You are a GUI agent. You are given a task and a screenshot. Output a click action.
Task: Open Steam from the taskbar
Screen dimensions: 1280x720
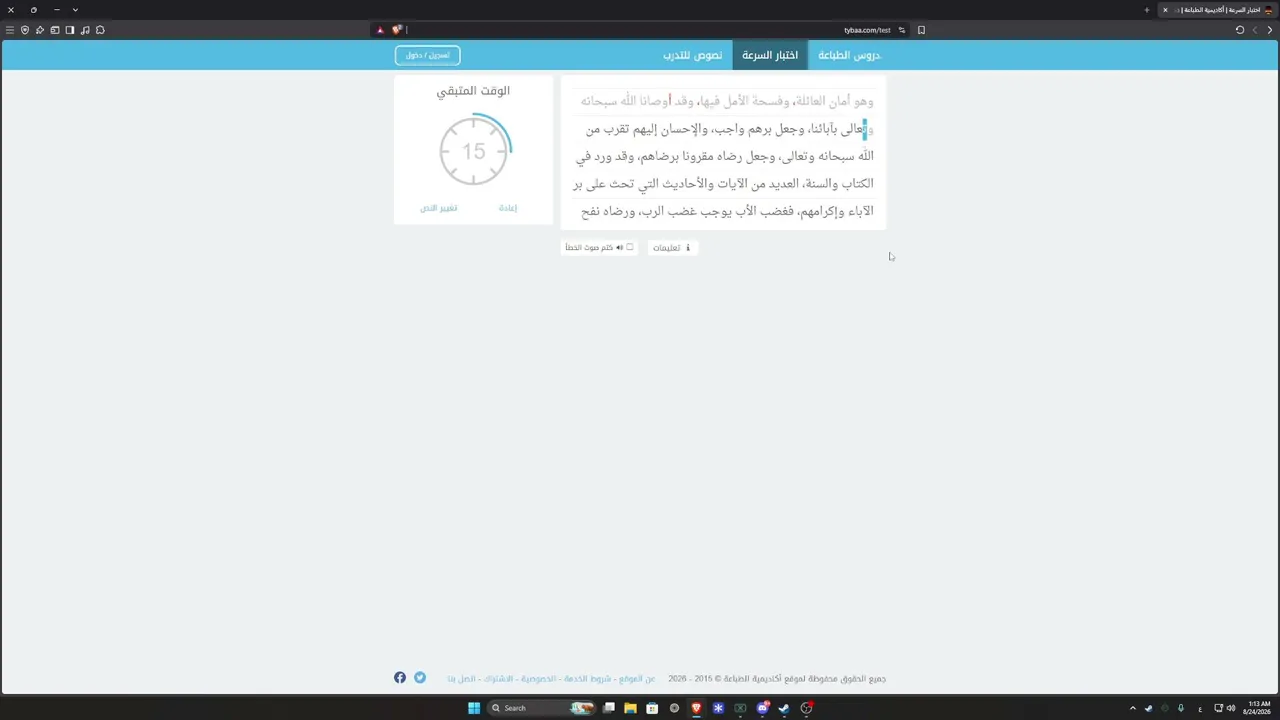(x=784, y=708)
